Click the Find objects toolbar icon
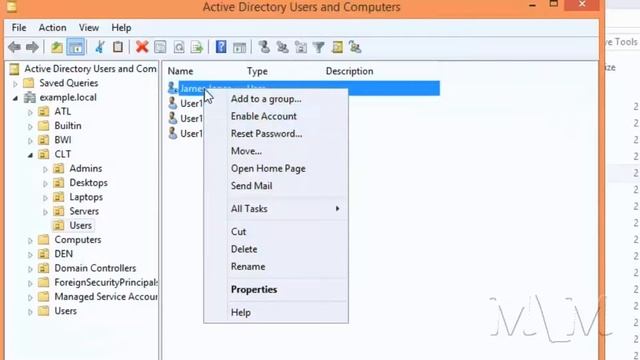Image resolution: width=640 pixels, height=360 pixels. pos(337,47)
